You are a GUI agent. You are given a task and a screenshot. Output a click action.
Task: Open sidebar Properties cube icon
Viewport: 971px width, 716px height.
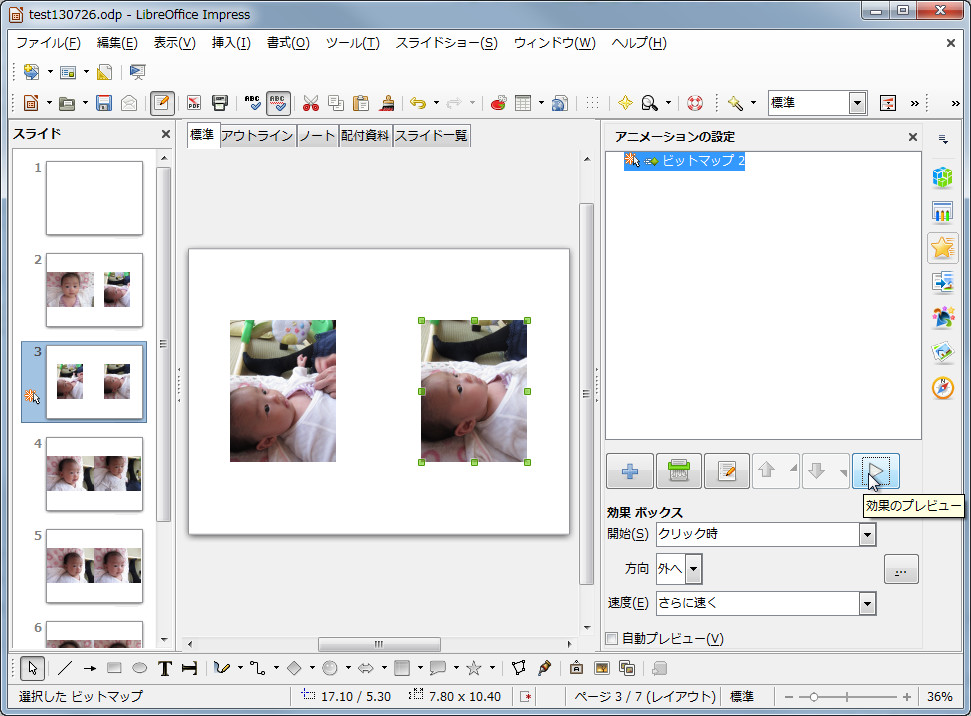[943, 178]
